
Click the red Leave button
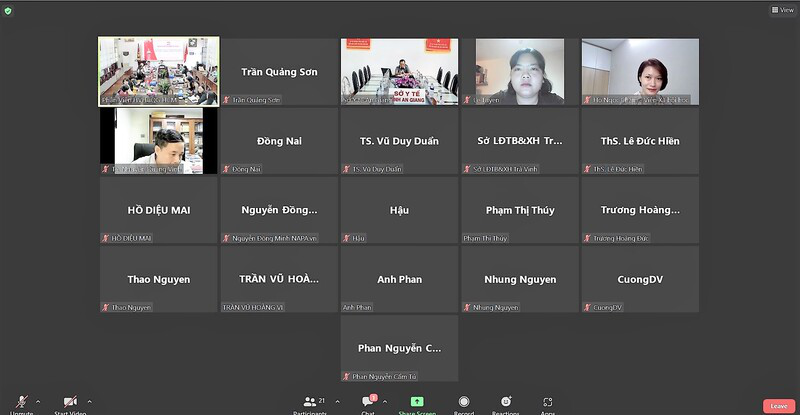tap(779, 406)
